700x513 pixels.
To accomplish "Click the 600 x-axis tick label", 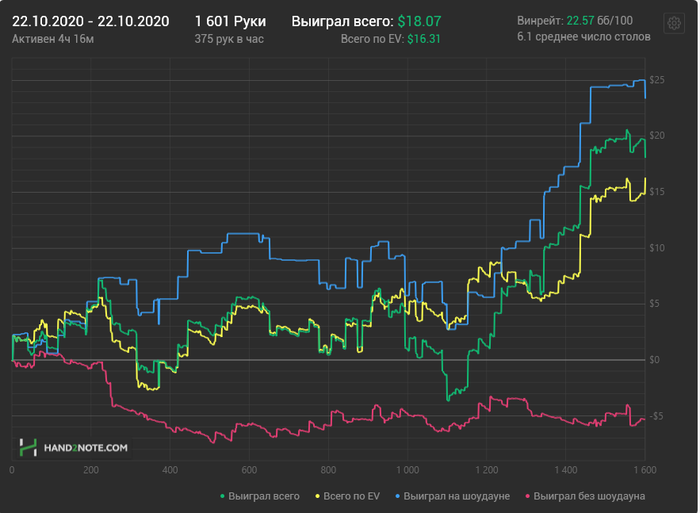I will point(249,470).
